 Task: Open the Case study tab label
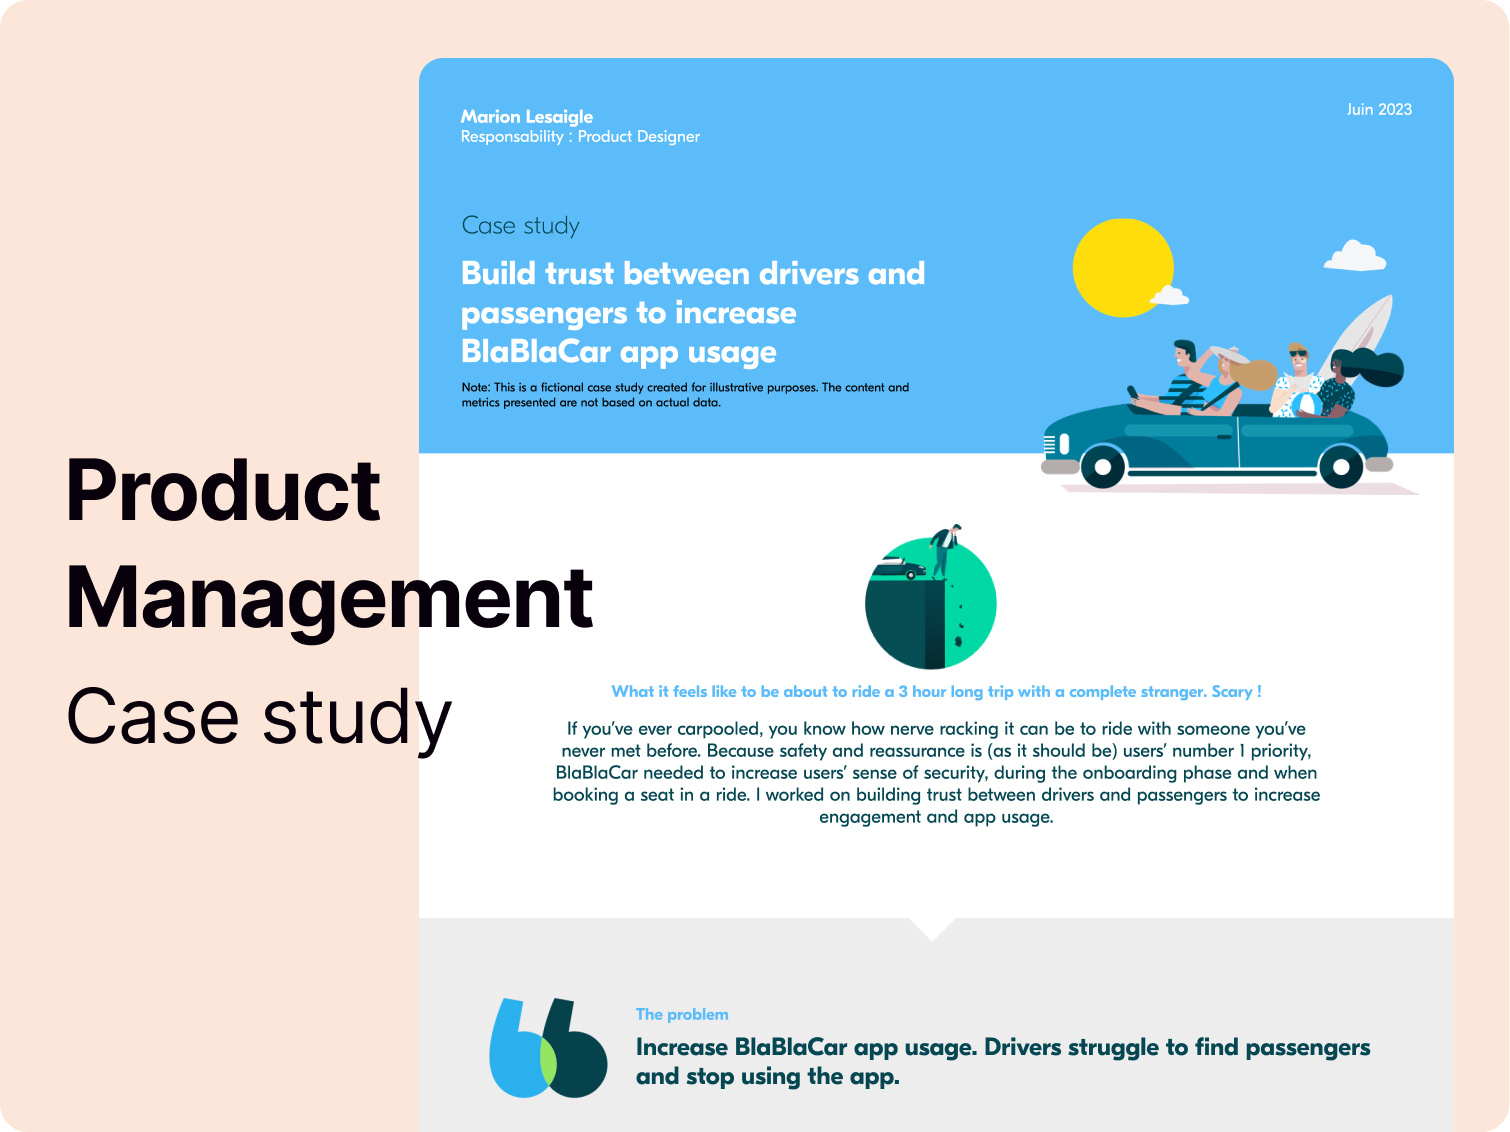(519, 225)
